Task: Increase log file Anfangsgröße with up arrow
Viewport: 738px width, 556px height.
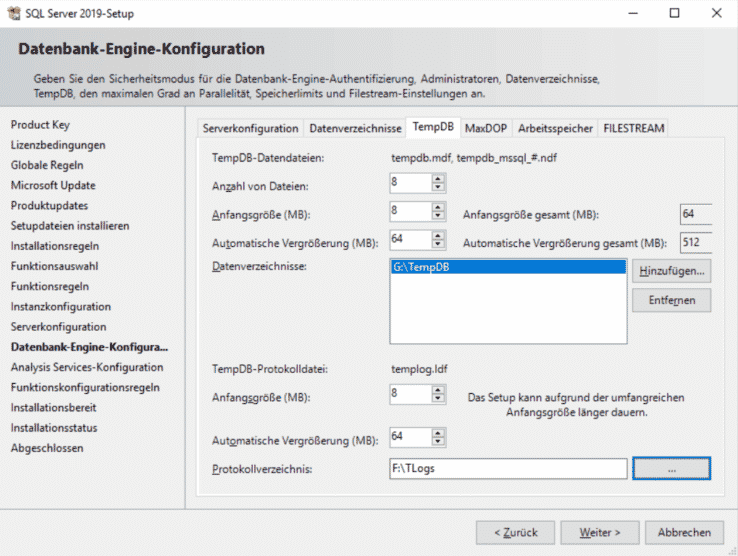Action: tap(438, 390)
